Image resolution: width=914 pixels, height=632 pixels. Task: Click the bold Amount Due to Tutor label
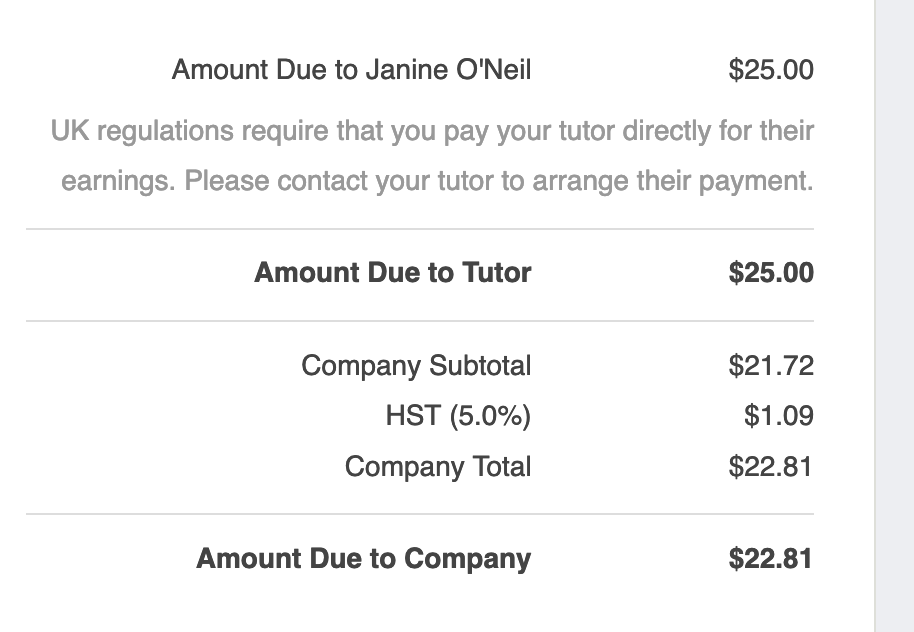point(393,273)
